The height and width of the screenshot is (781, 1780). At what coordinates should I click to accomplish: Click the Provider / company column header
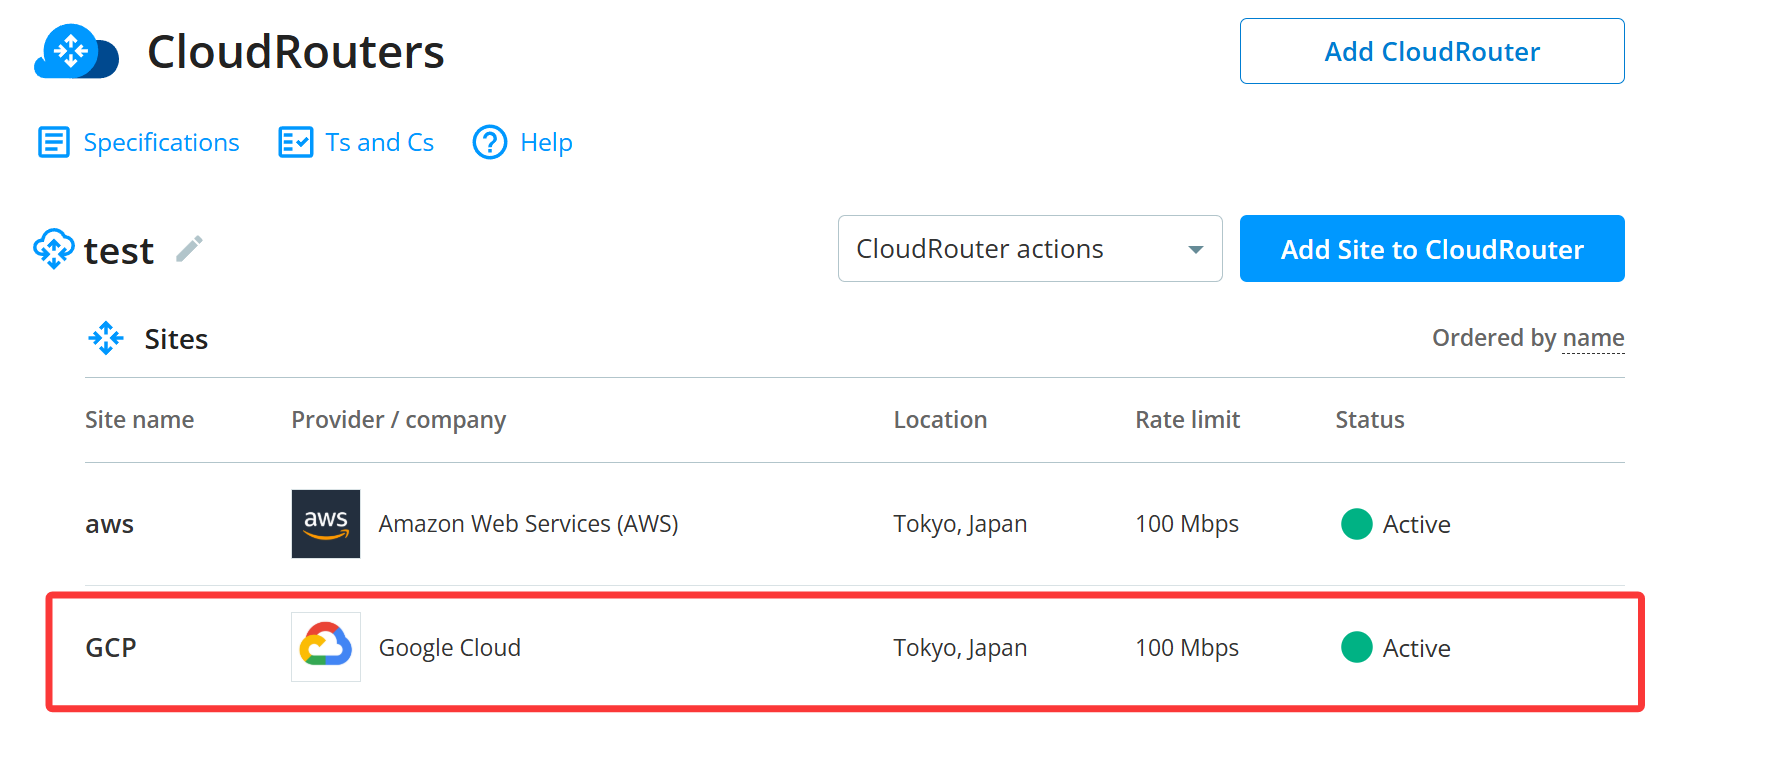click(x=399, y=420)
